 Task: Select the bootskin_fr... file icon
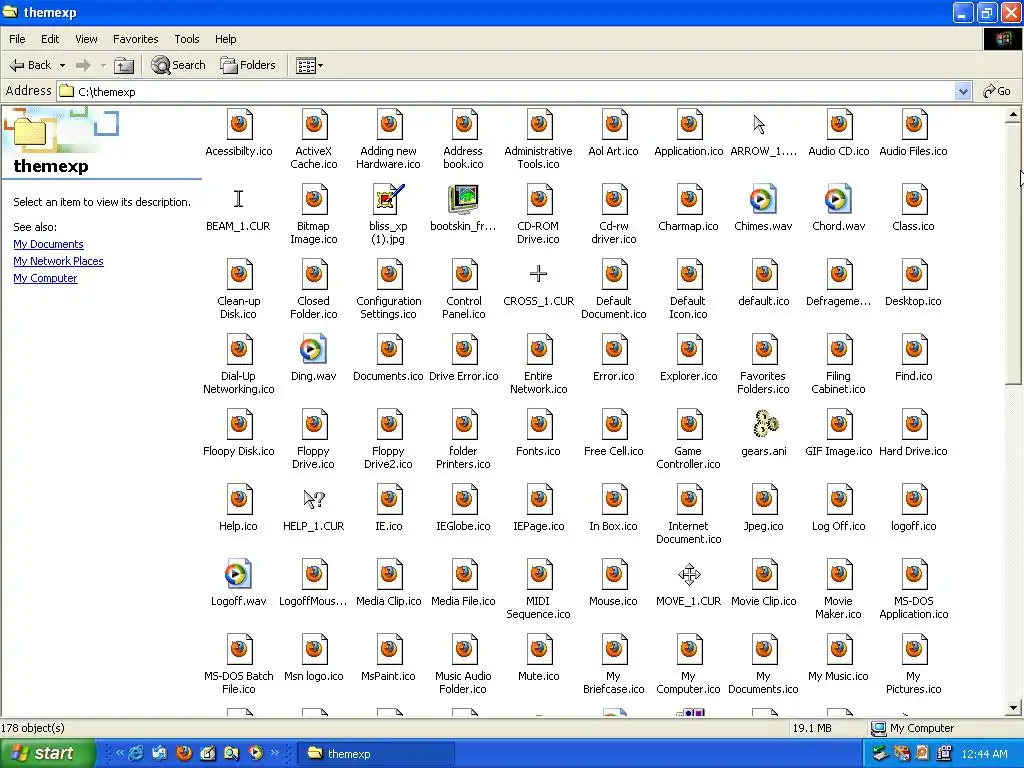(464, 199)
